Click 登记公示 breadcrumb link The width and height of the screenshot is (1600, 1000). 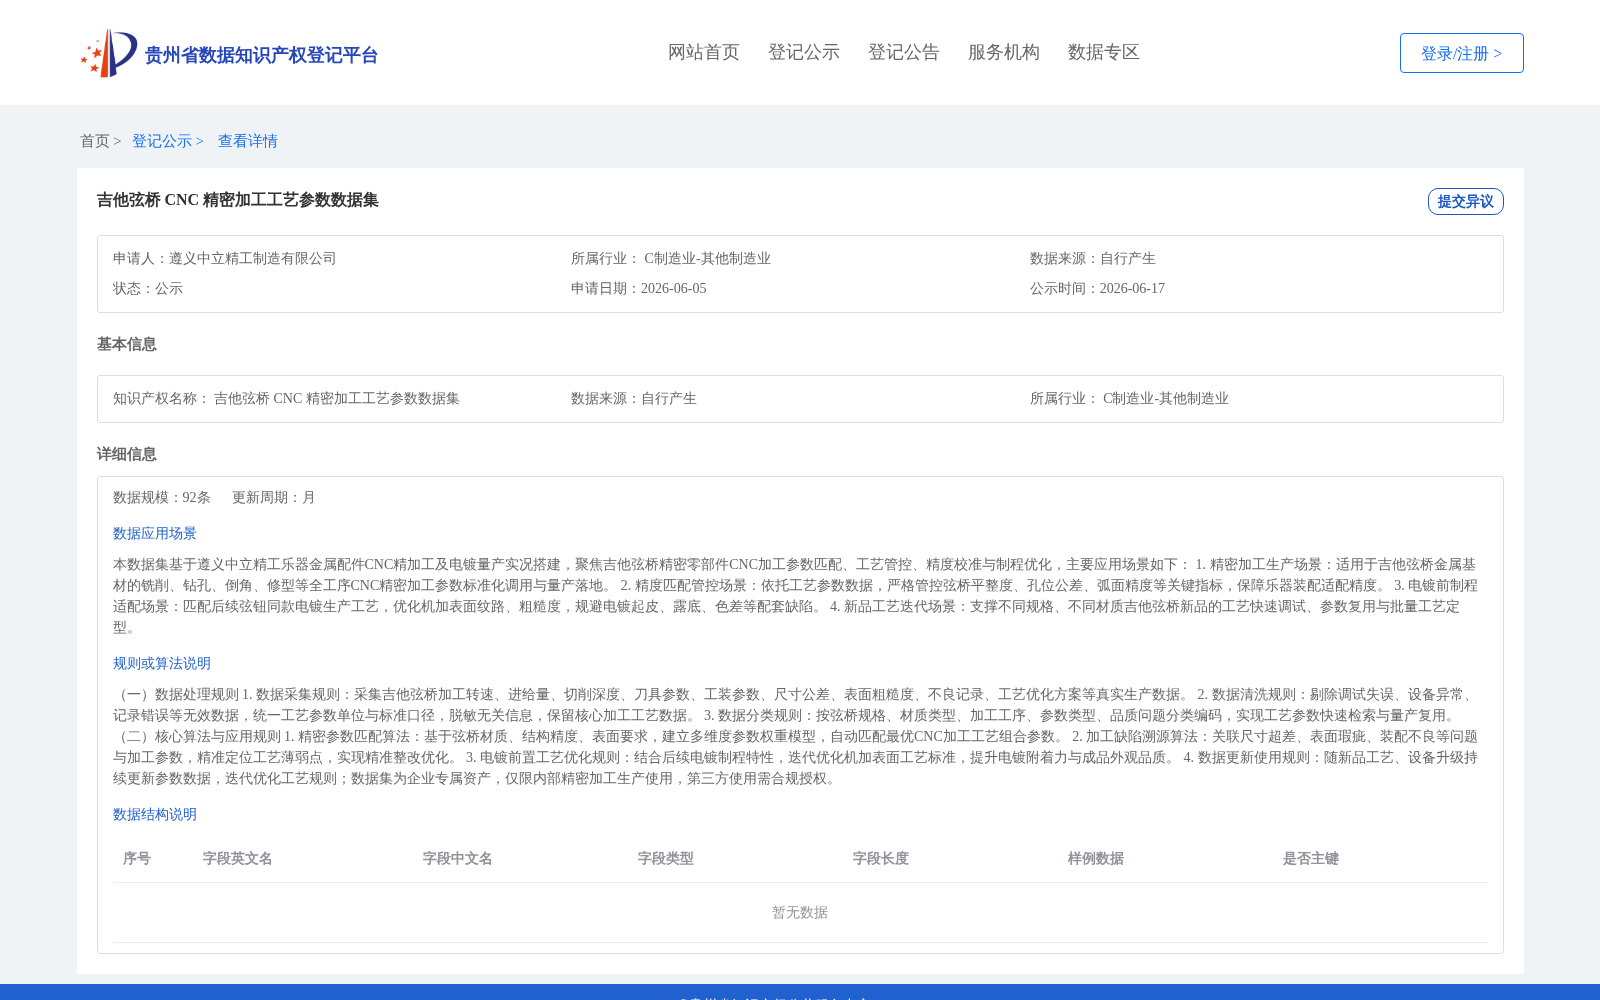162,141
